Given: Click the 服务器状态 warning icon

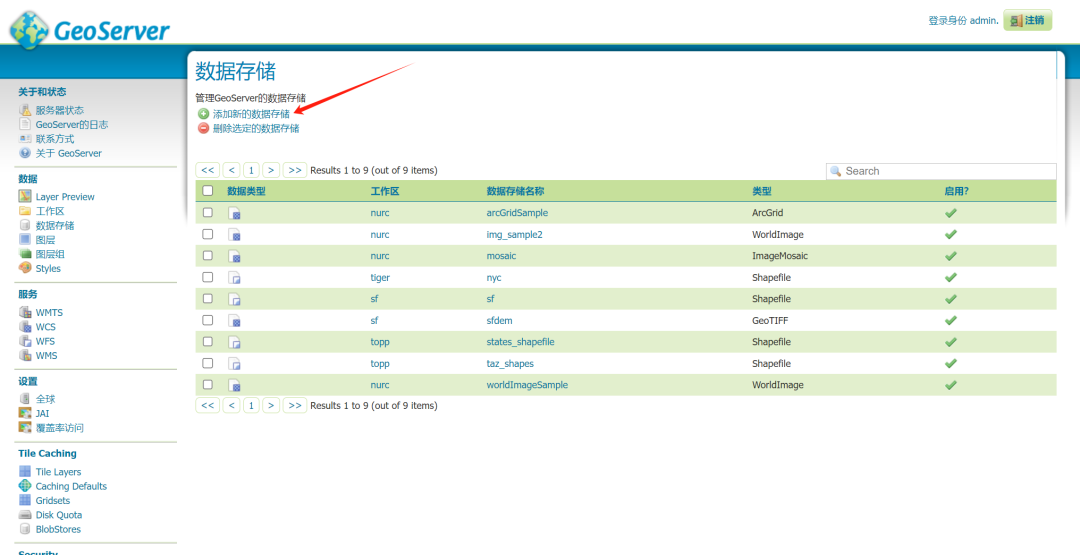Looking at the screenshot, I should 25,110.
